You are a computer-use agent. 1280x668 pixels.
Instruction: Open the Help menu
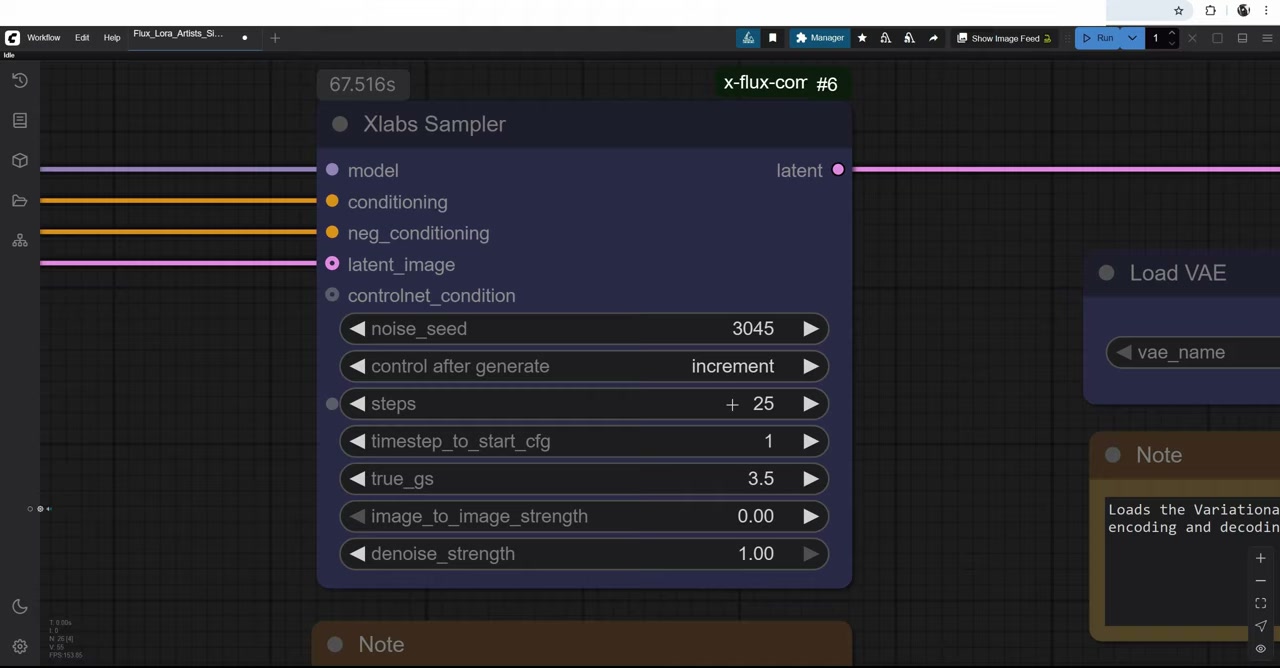(112, 38)
